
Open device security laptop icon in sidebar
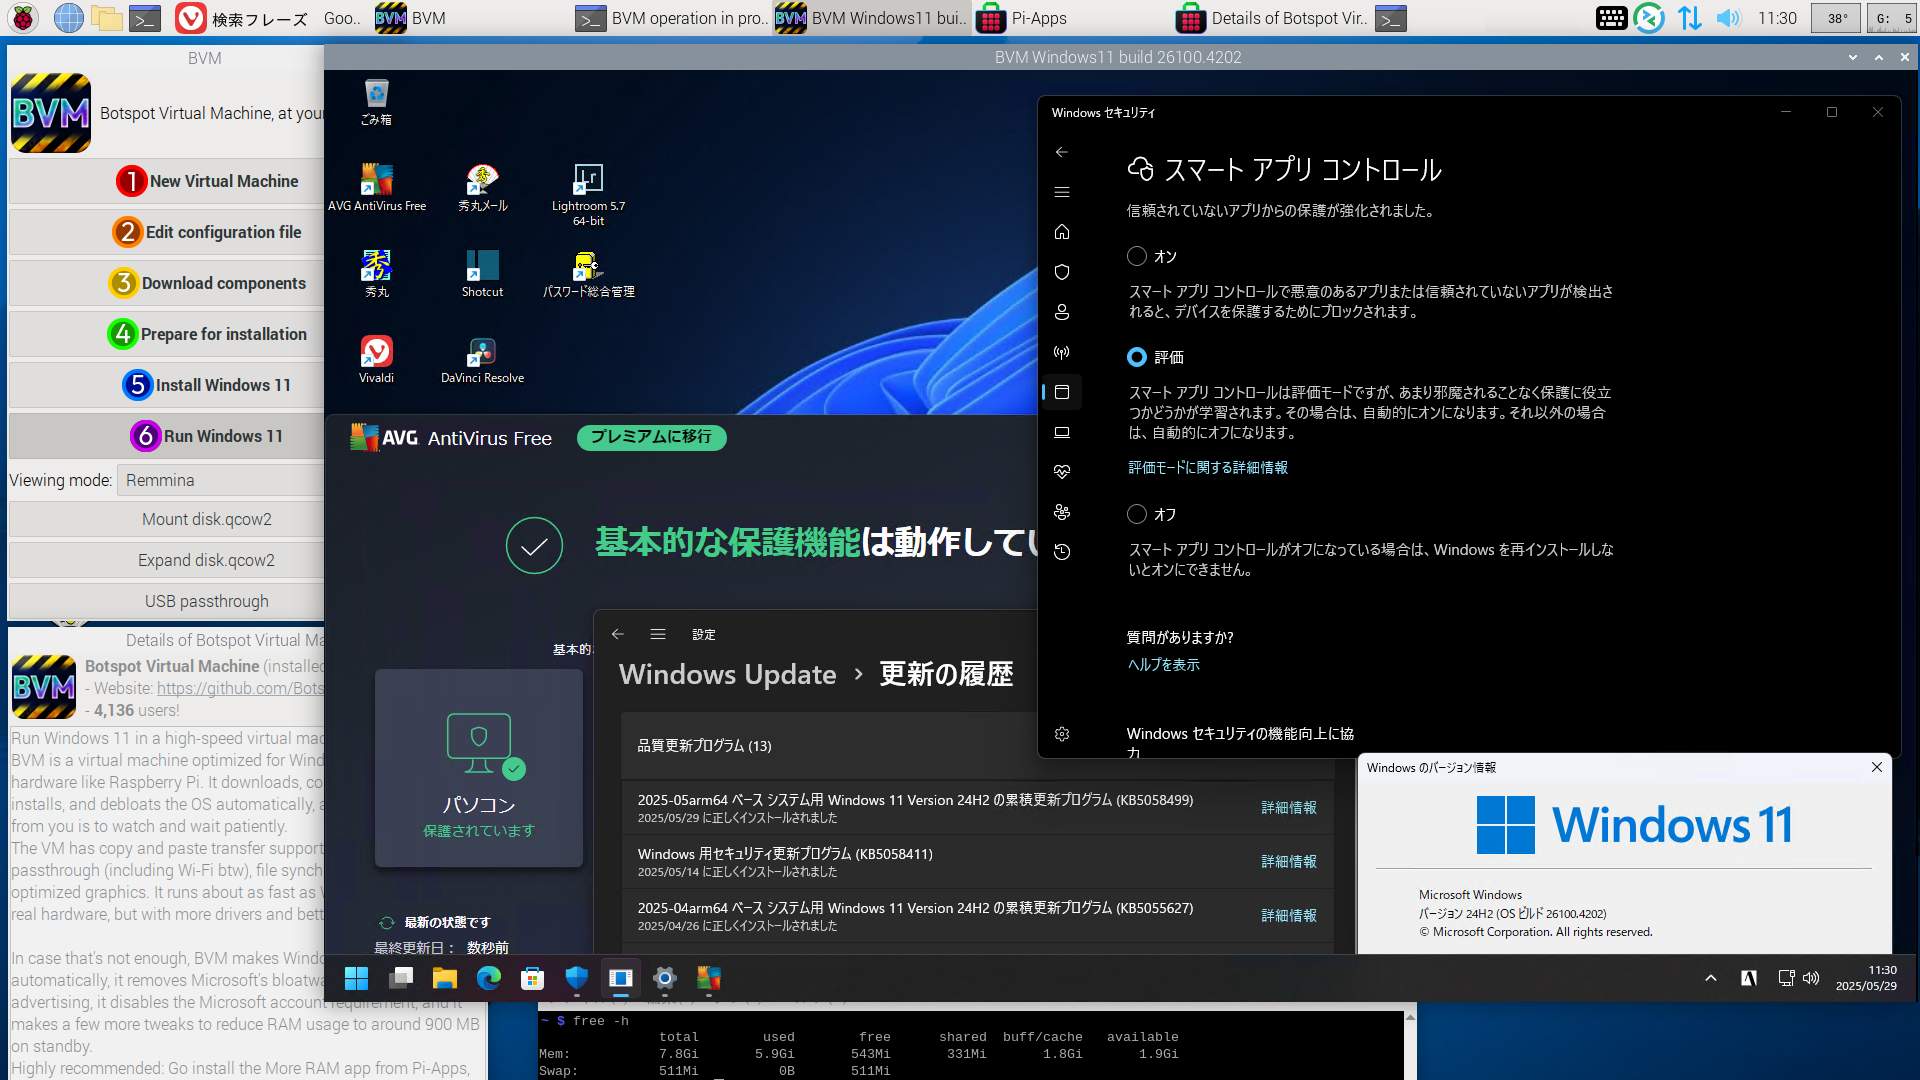(x=1062, y=432)
